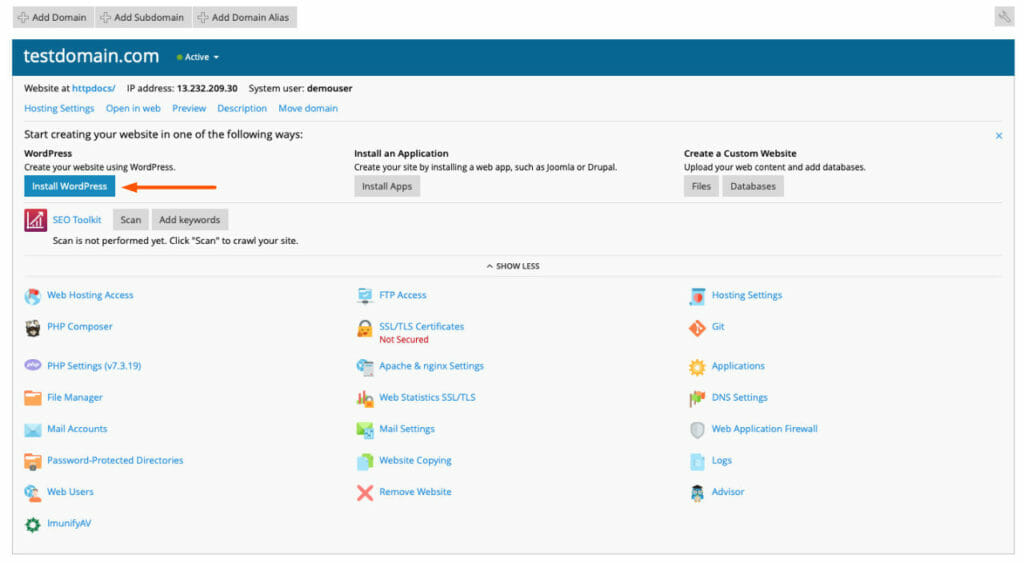
Task: Click Add Subdomain button
Action: click(142, 17)
